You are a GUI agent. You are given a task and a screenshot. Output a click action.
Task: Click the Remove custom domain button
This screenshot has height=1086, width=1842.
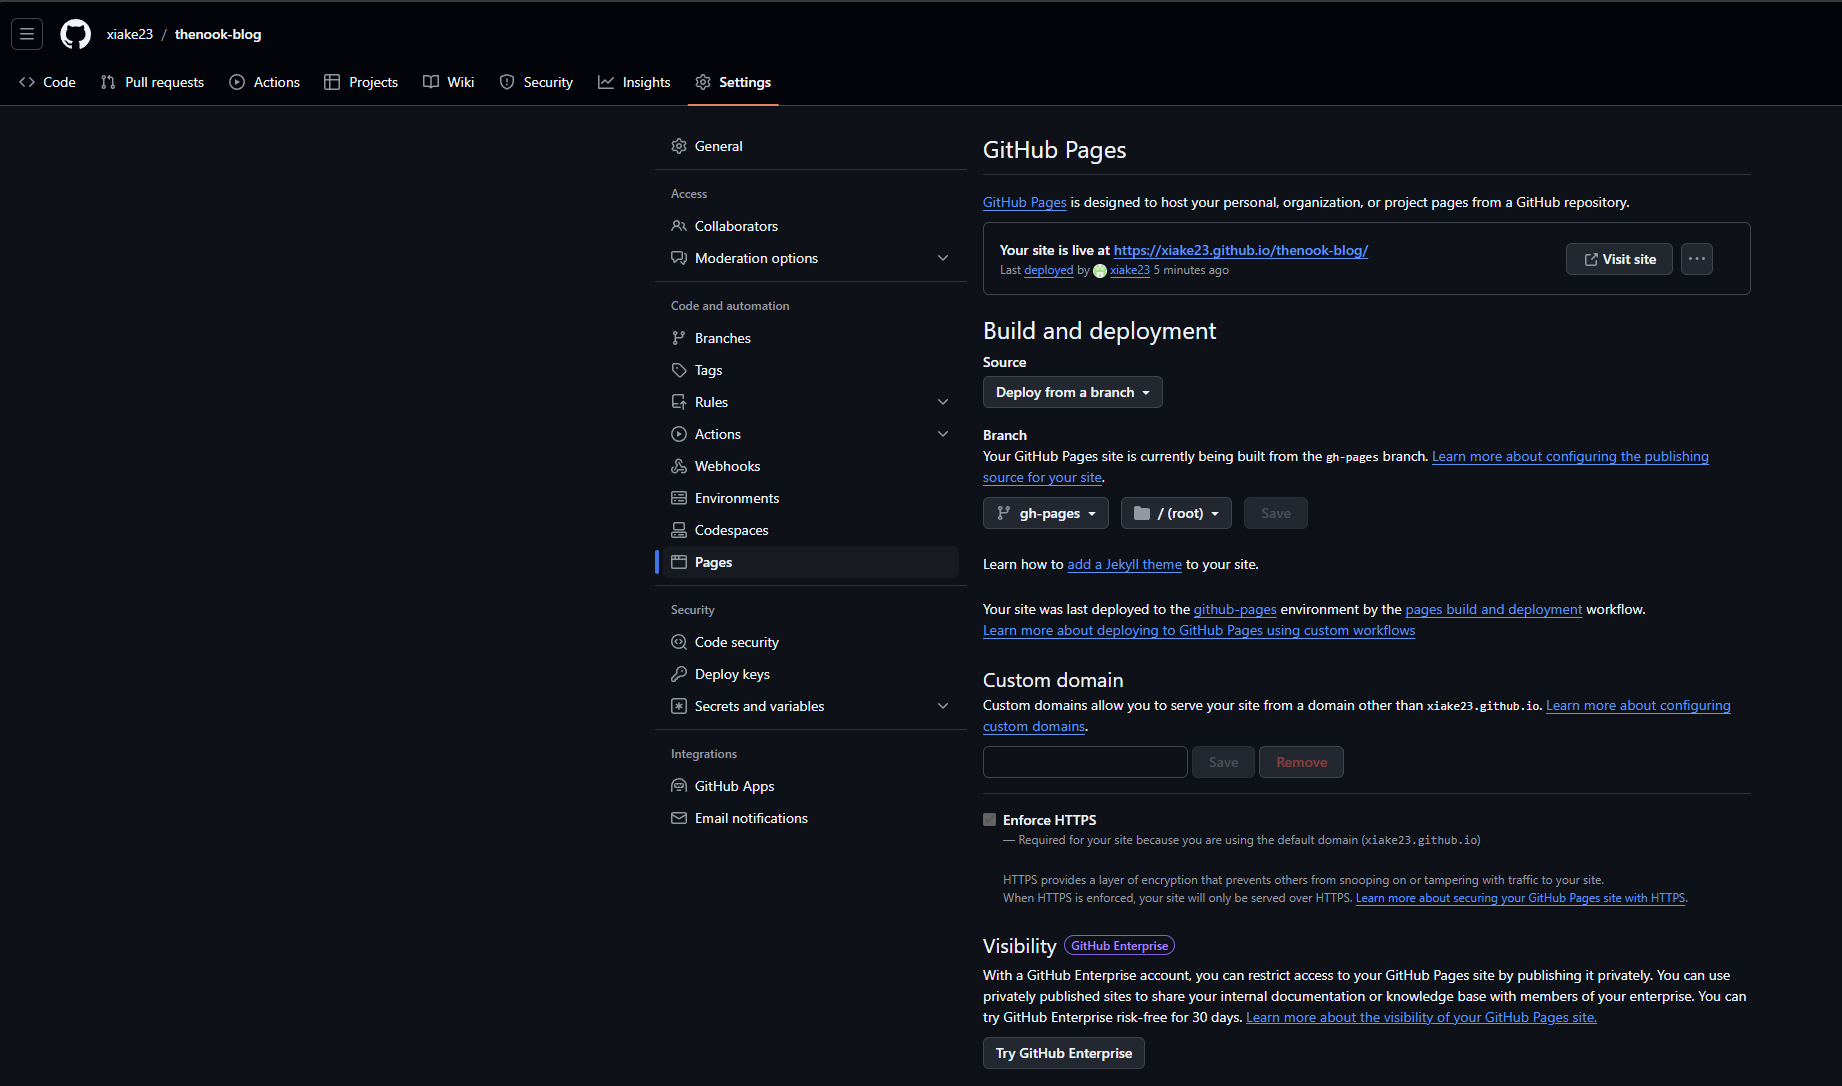point(1301,762)
